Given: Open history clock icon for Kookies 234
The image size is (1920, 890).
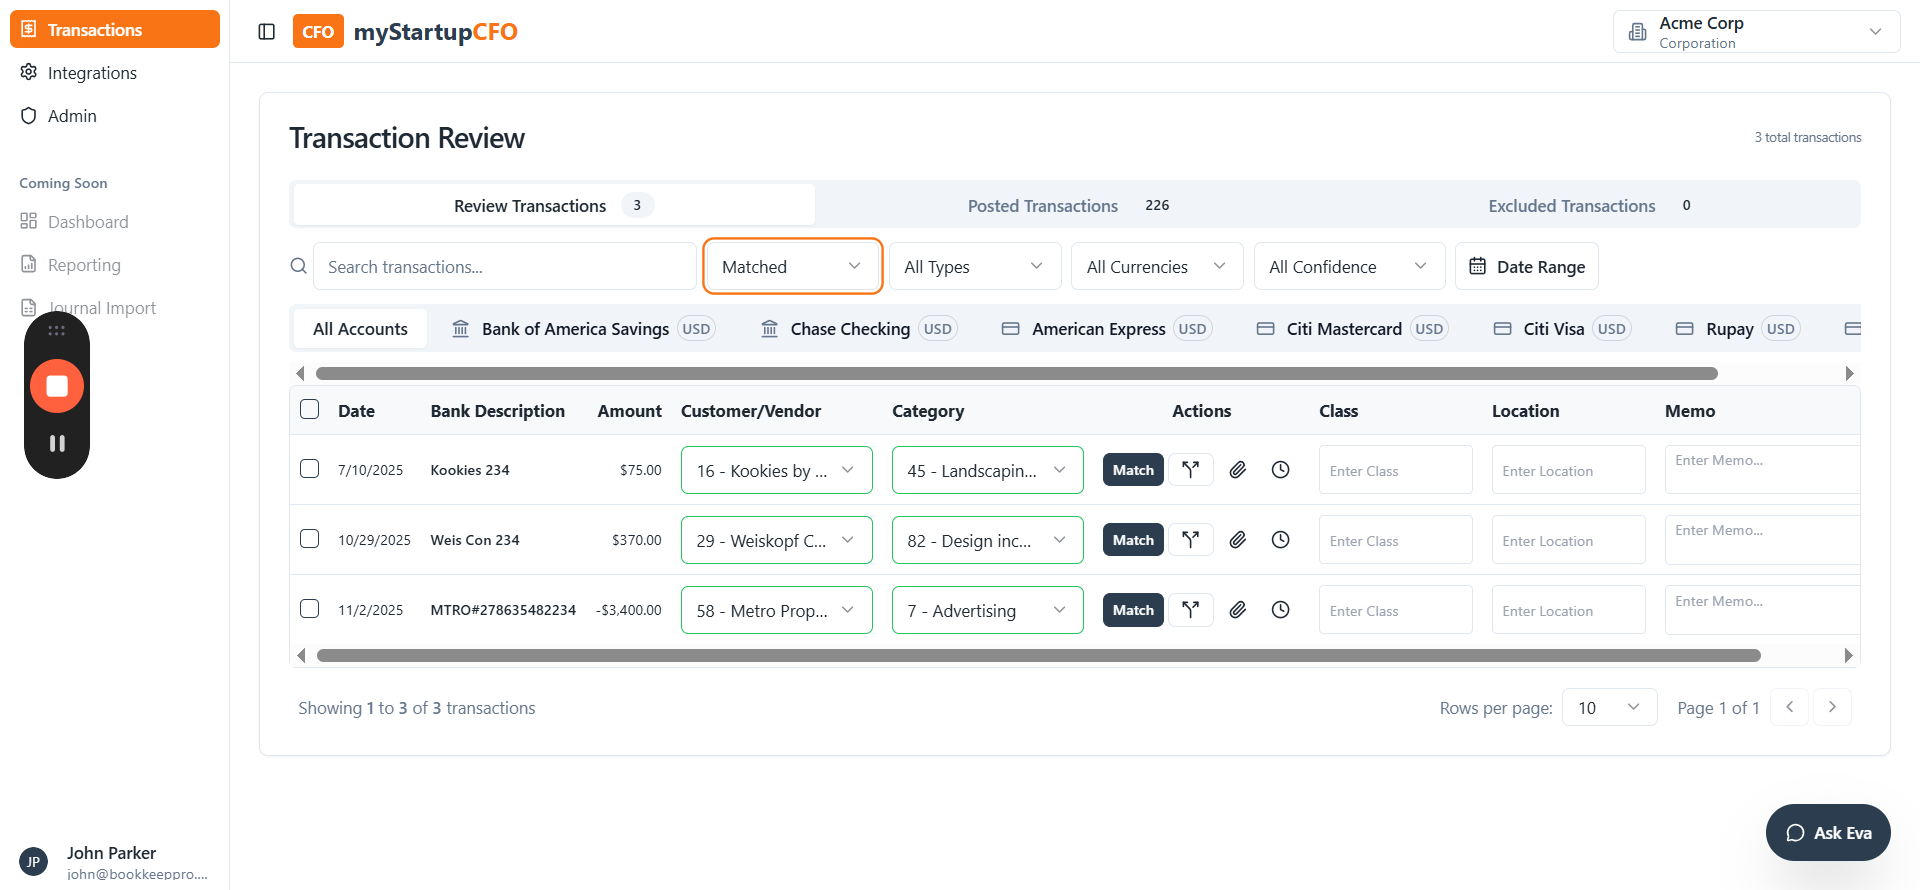Looking at the screenshot, I should [x=1280, y=470].
